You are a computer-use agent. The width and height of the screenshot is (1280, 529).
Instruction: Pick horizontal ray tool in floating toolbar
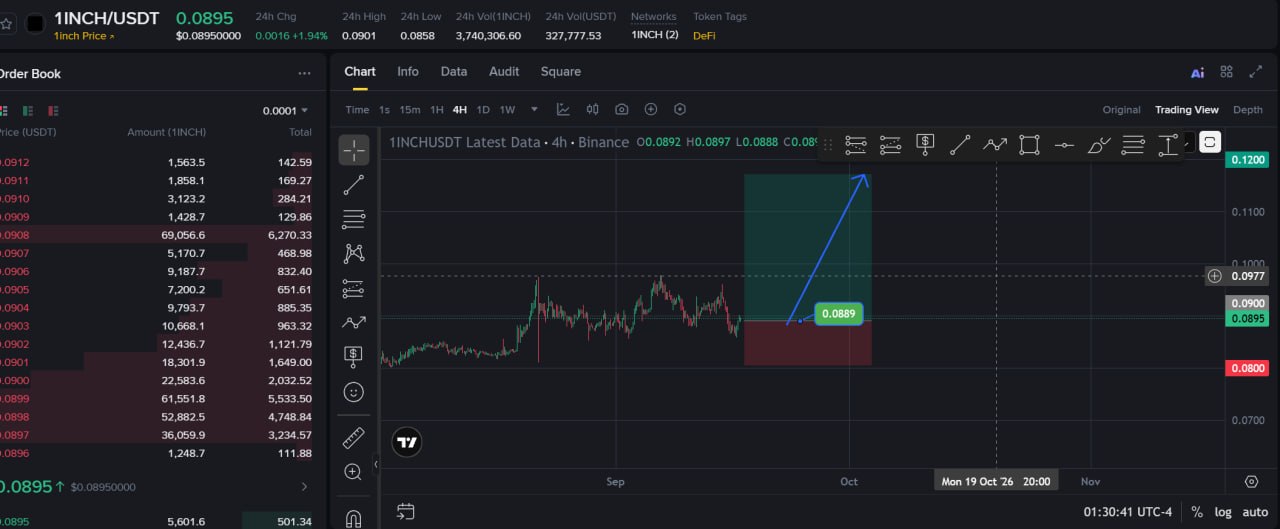click(1064, 145)
